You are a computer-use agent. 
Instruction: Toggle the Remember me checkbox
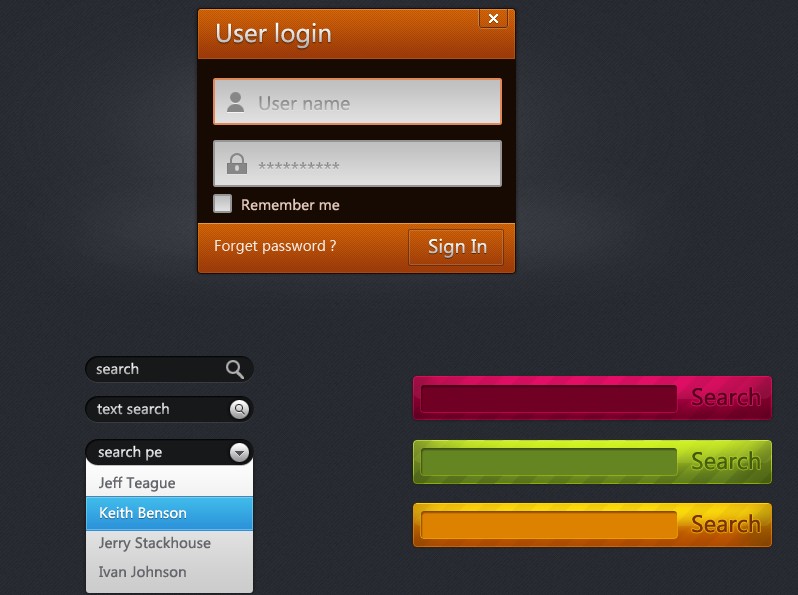(222, 204)
